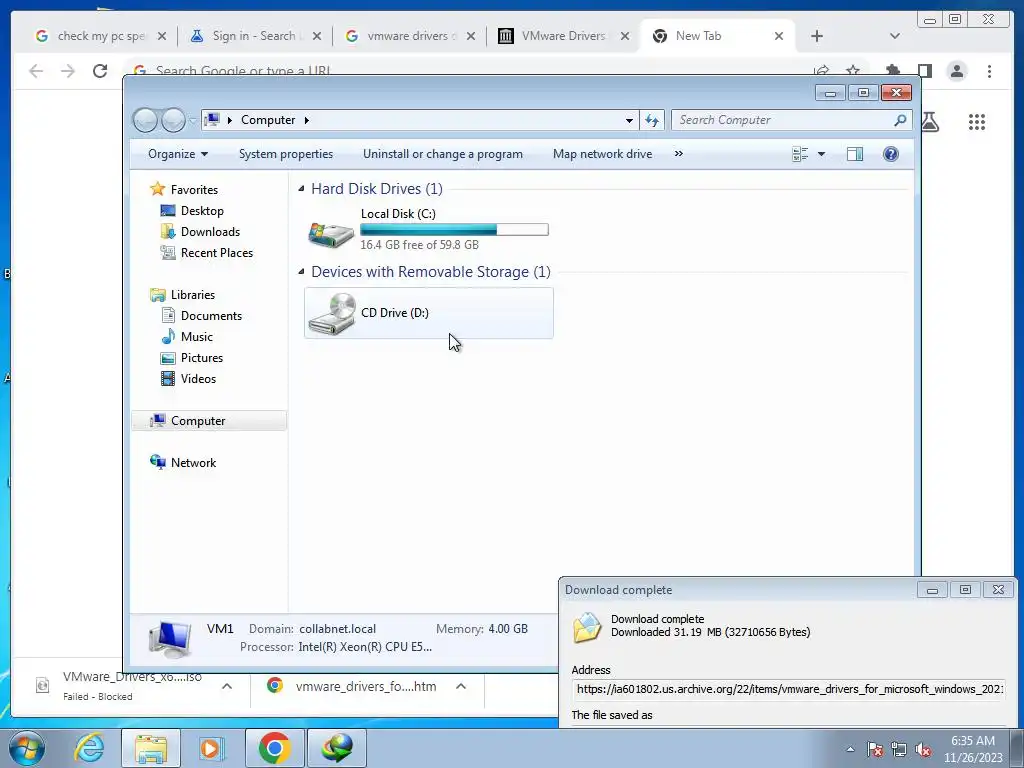The width and height of the screenshot is (1024, 768).
Task: Open Windows Explorer taskbar button
Action: [150, 748]
